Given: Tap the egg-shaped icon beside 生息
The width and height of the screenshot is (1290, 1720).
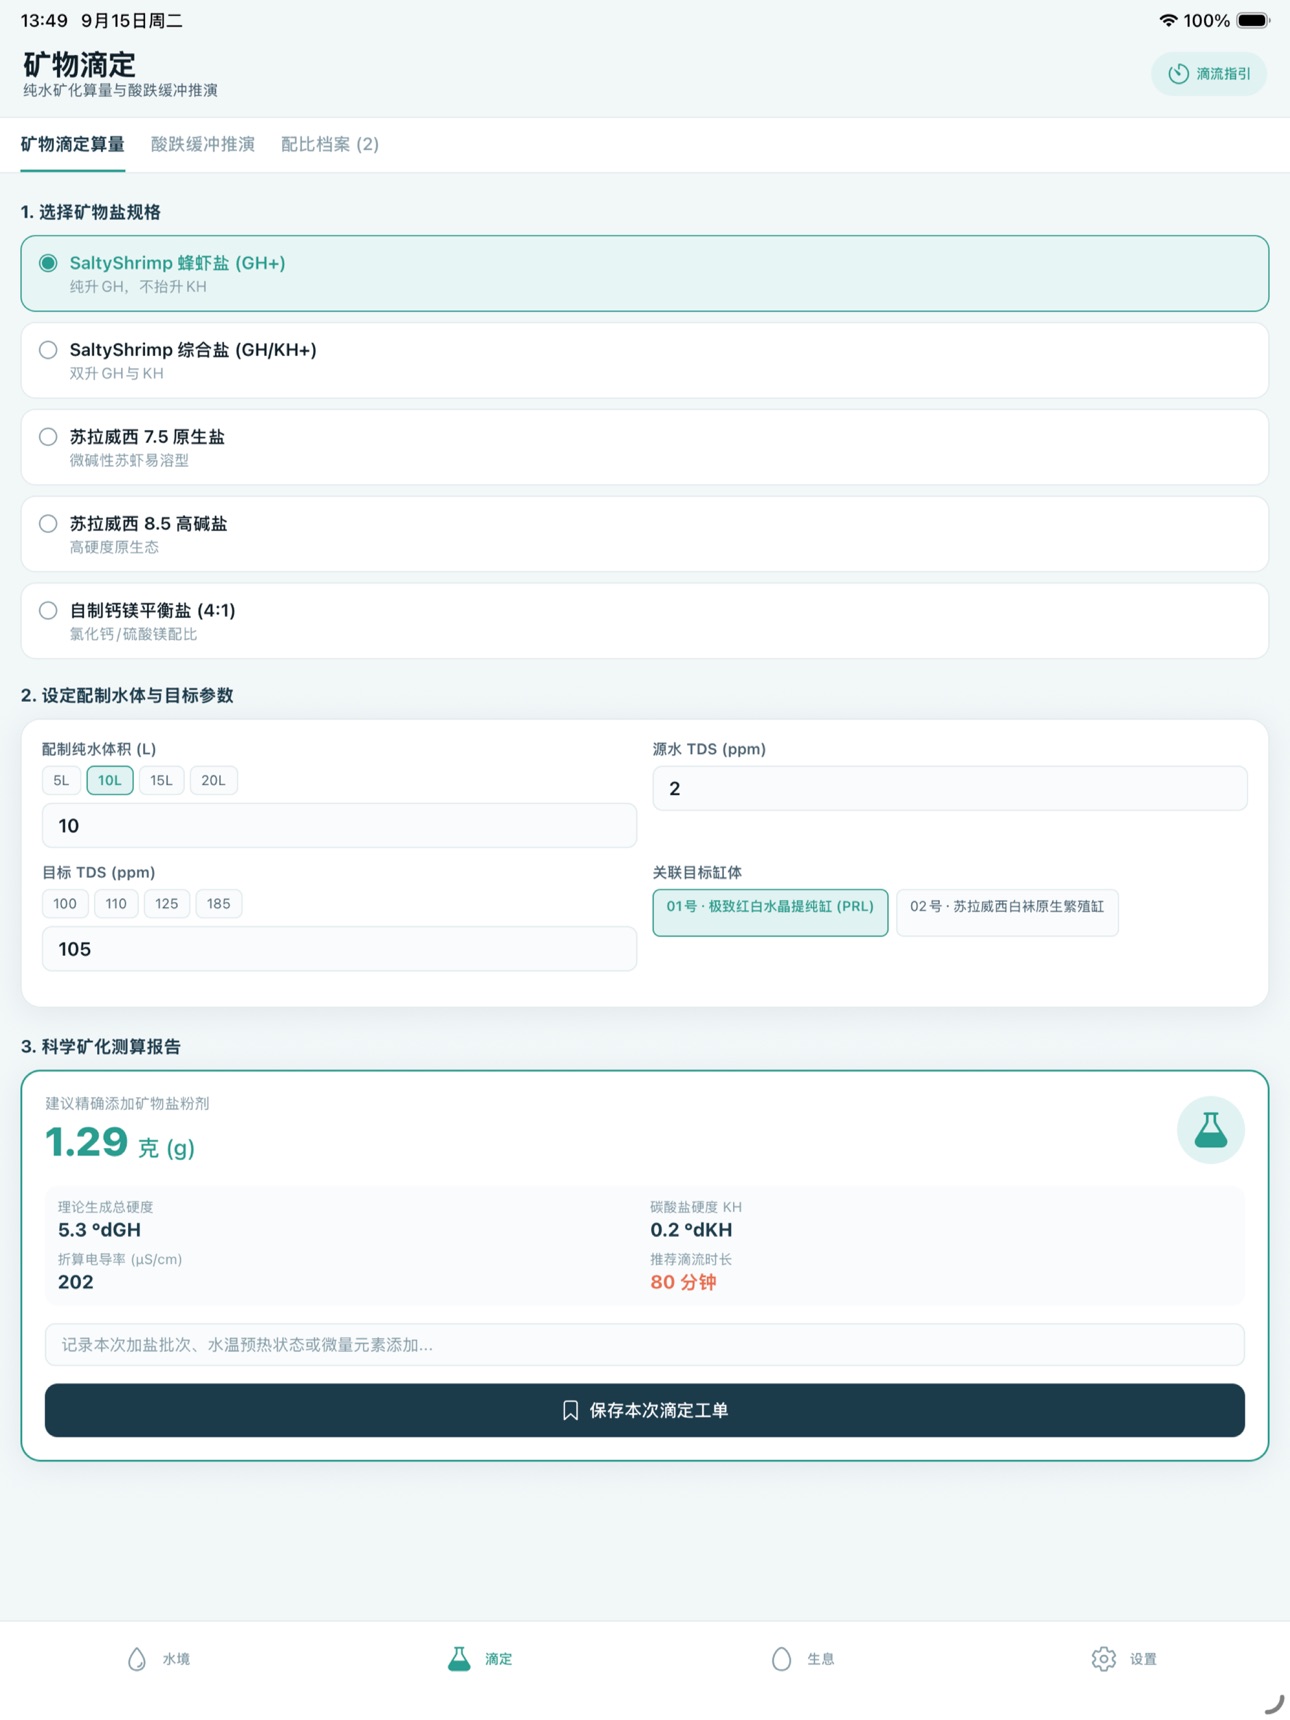Looking at the screenshot, I should coord(781,1659).
